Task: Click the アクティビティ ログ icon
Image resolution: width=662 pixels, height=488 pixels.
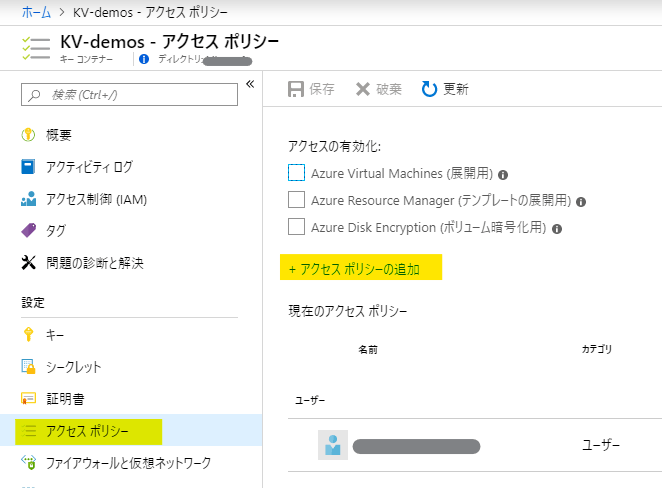Action: coord(29,167)
